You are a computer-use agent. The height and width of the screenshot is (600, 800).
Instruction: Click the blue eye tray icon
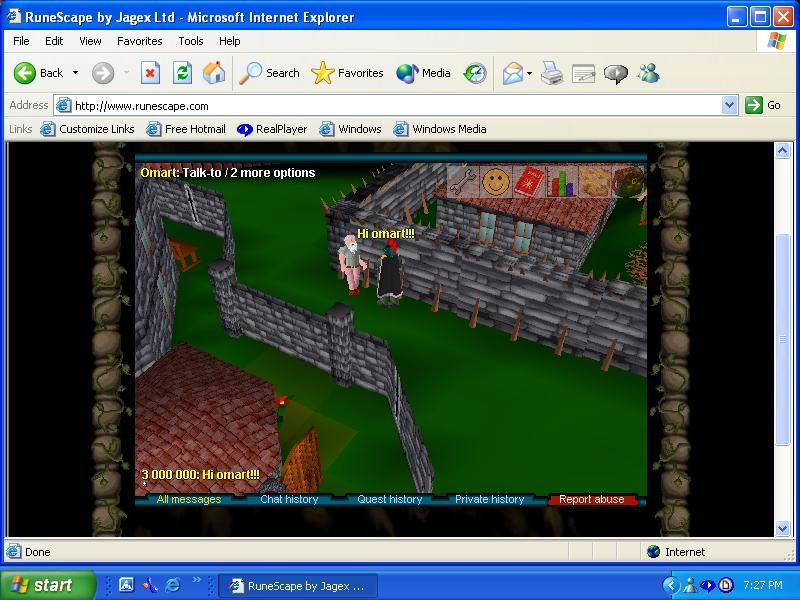click(707, 585)
